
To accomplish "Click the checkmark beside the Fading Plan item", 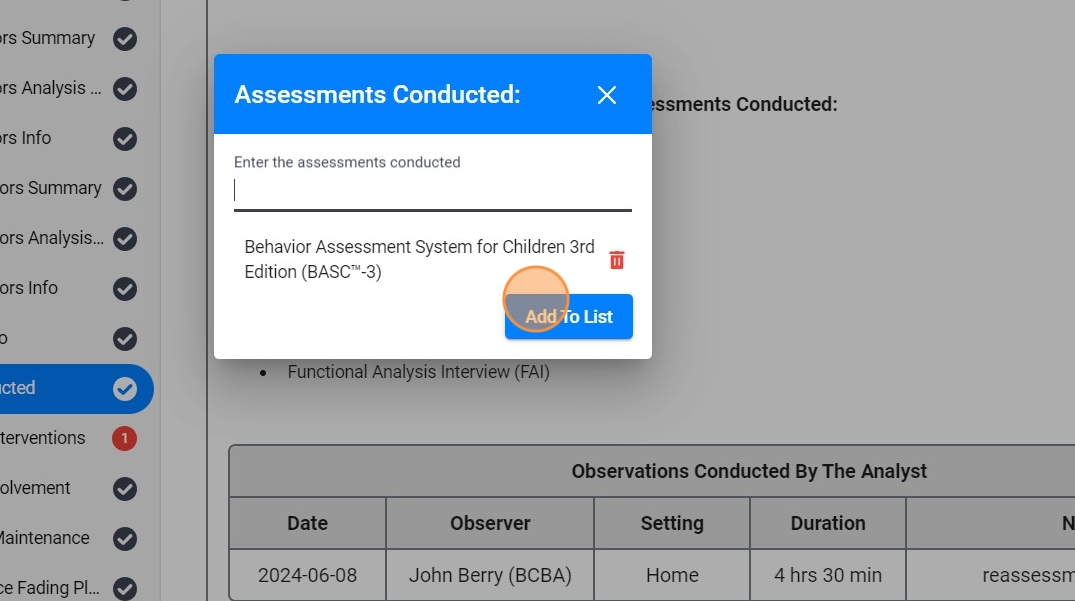I will pos(124,588).
